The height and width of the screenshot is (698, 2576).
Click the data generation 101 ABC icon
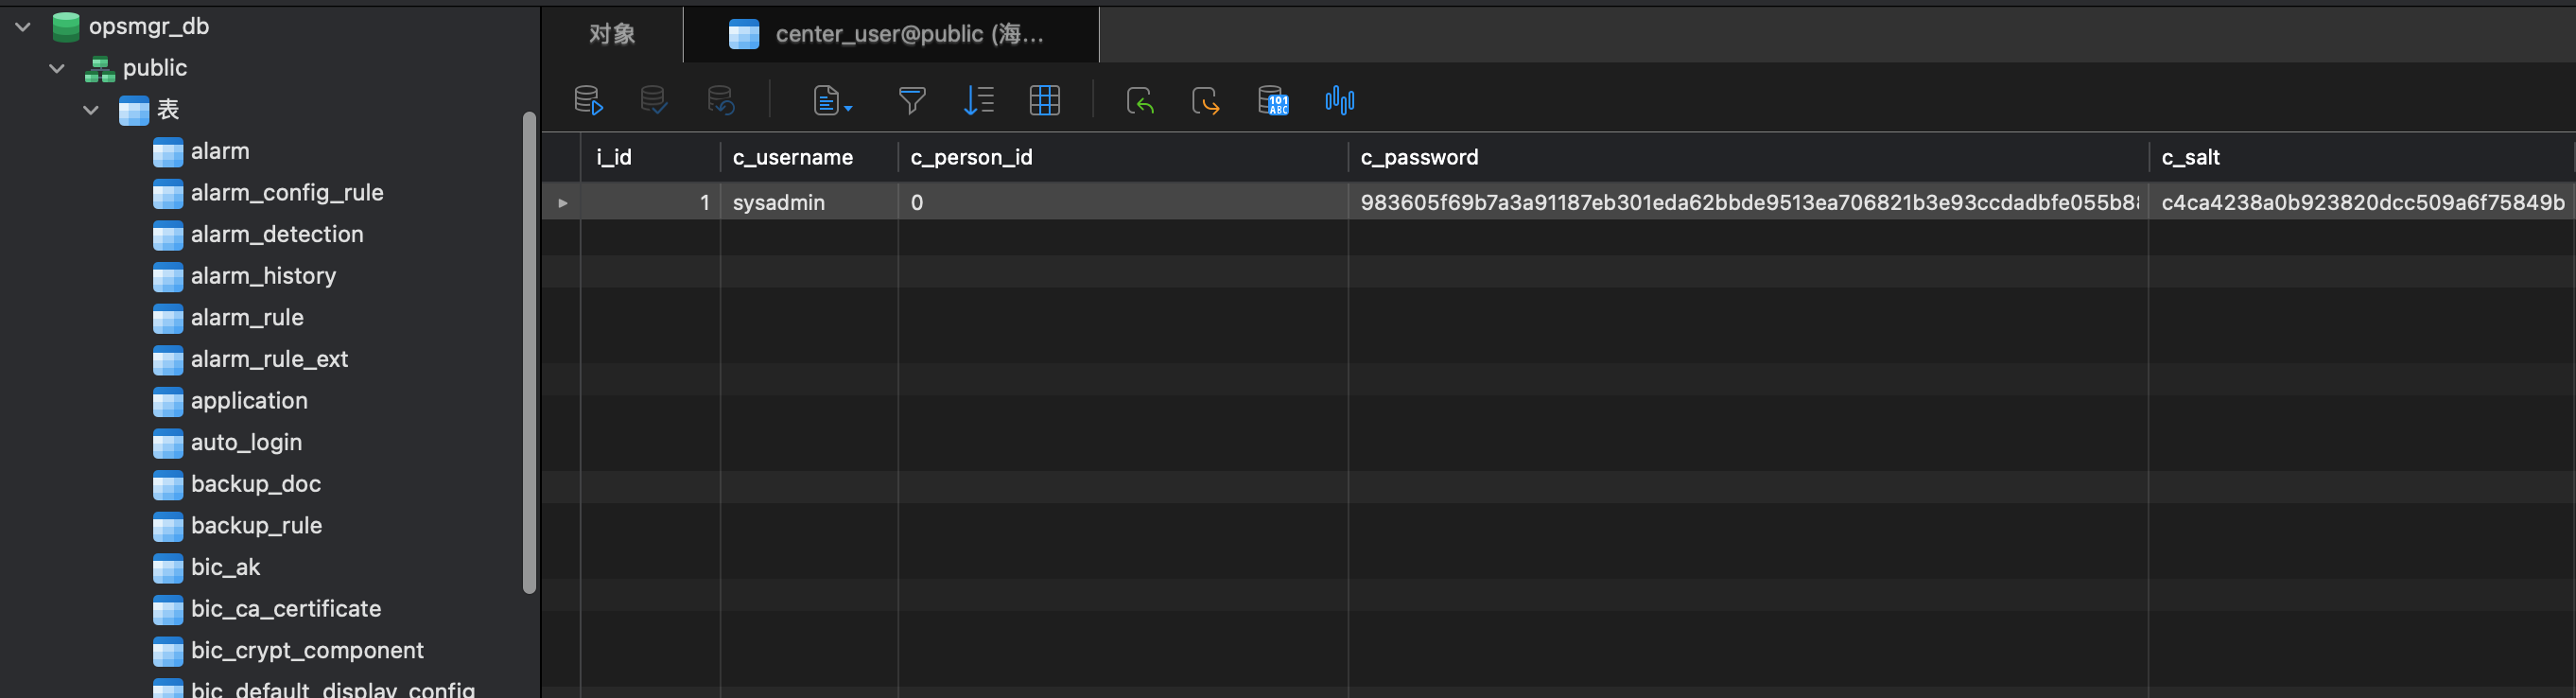[1273, 100]
